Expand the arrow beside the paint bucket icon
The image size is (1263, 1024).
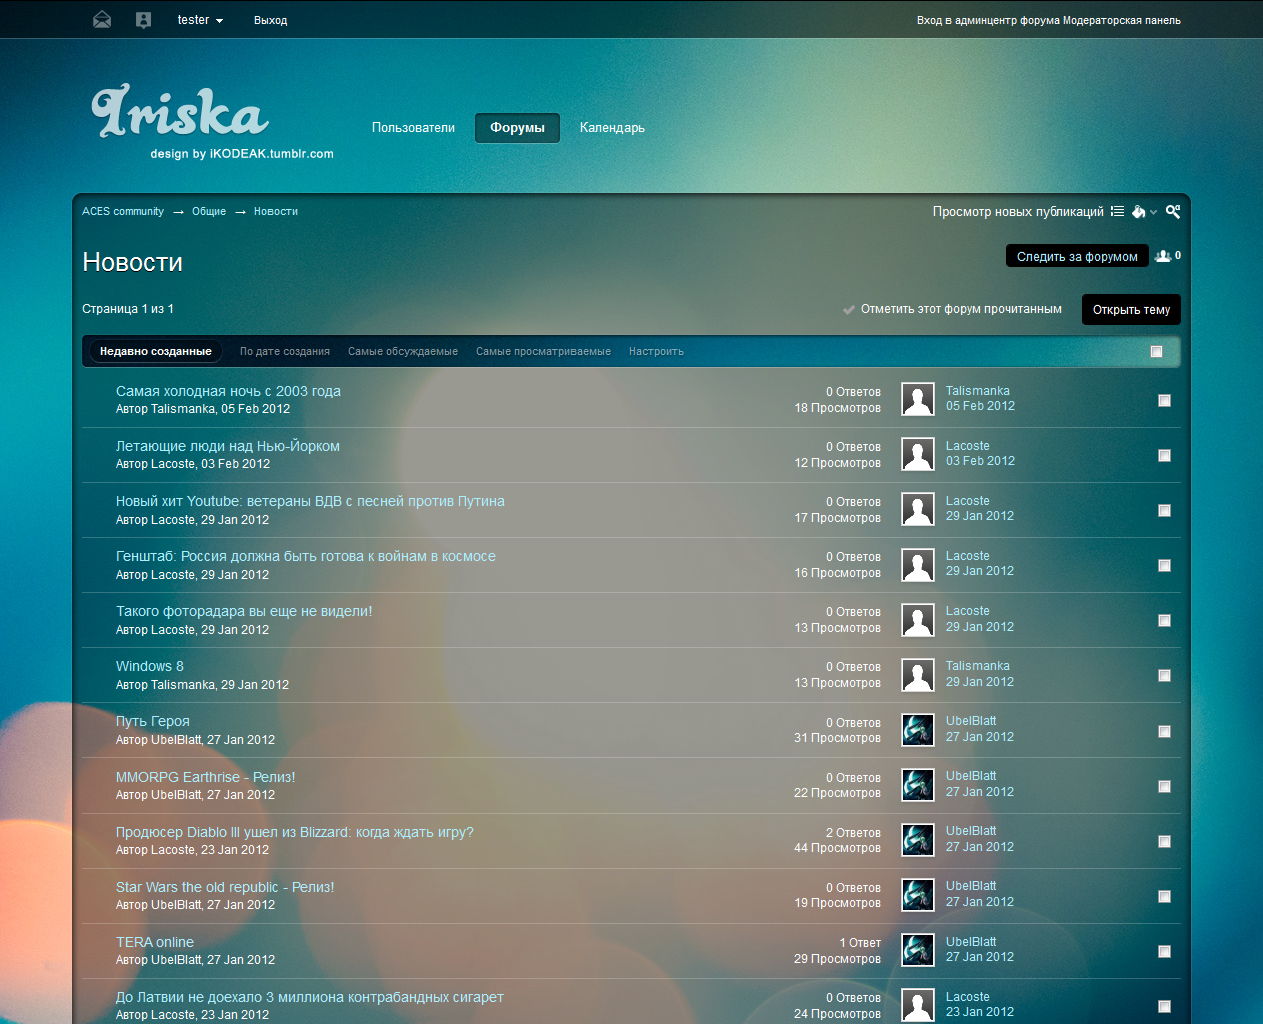coord(1153,212)
